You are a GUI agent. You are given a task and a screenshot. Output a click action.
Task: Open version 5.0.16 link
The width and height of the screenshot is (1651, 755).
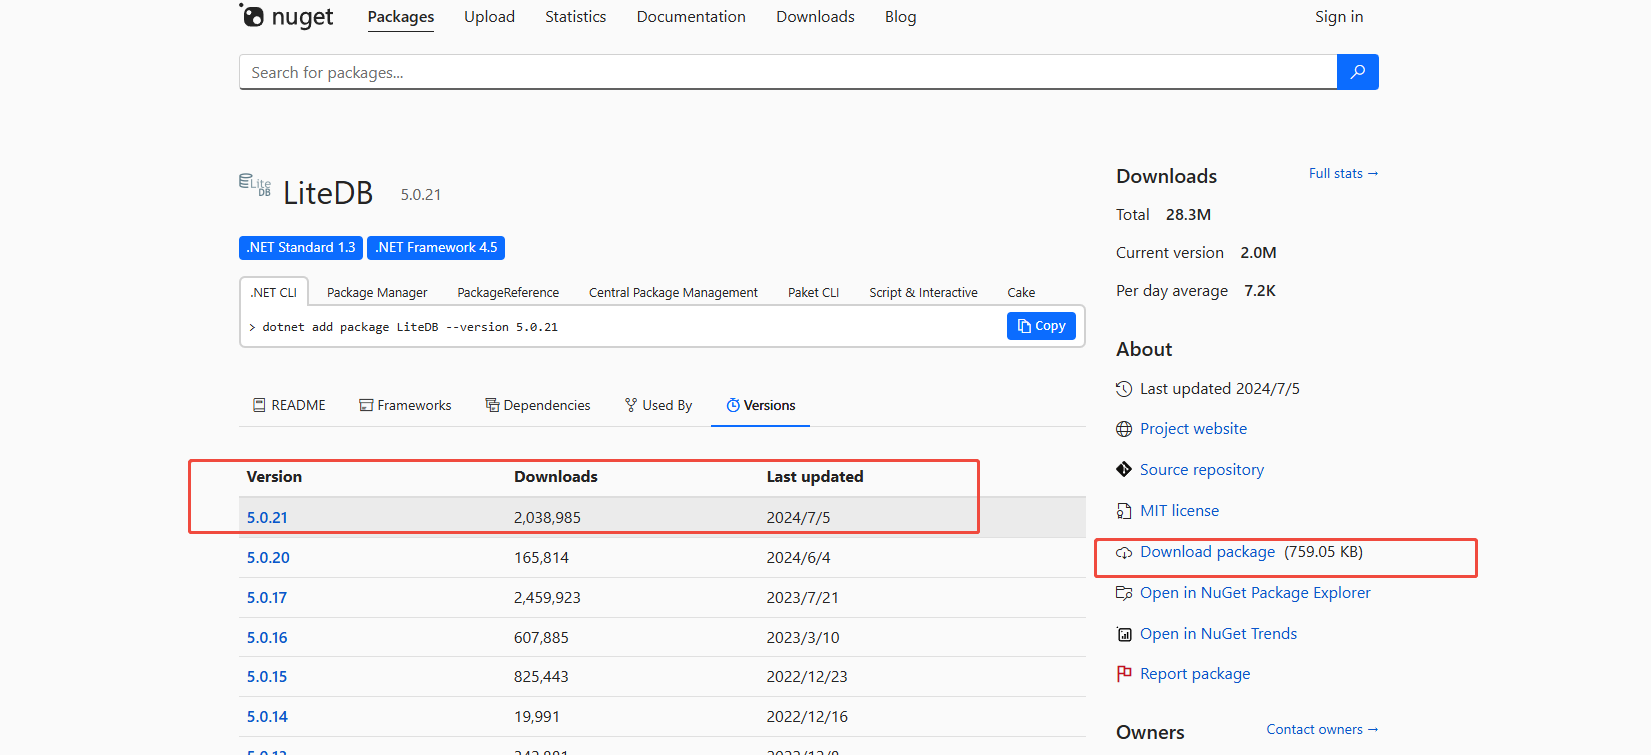click(x=267, y=638)
